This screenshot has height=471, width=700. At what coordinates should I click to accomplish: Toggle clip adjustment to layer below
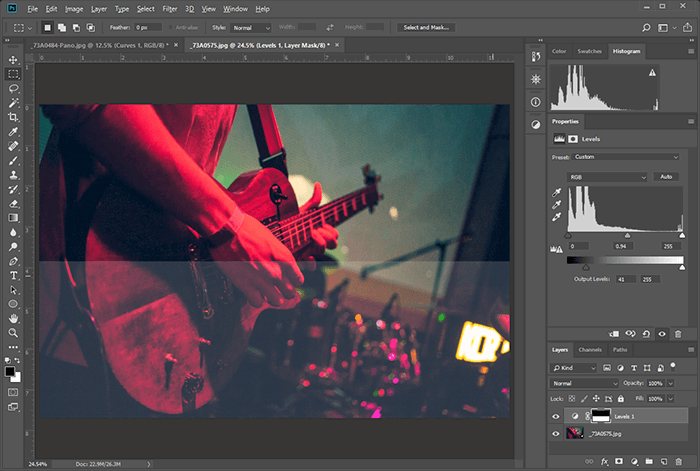[614, 333]
